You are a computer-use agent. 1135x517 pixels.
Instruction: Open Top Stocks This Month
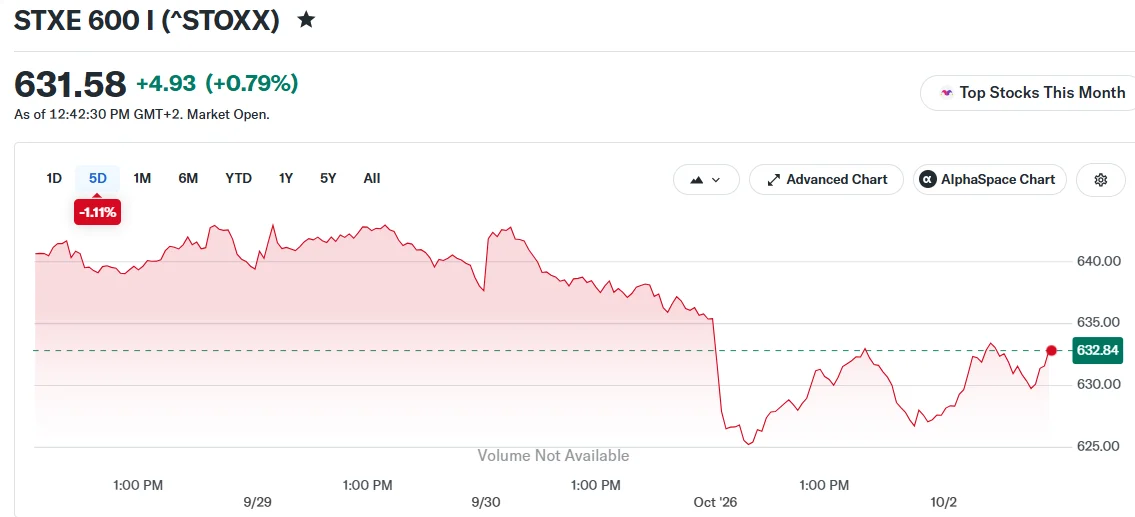(x=1029, y=93)
